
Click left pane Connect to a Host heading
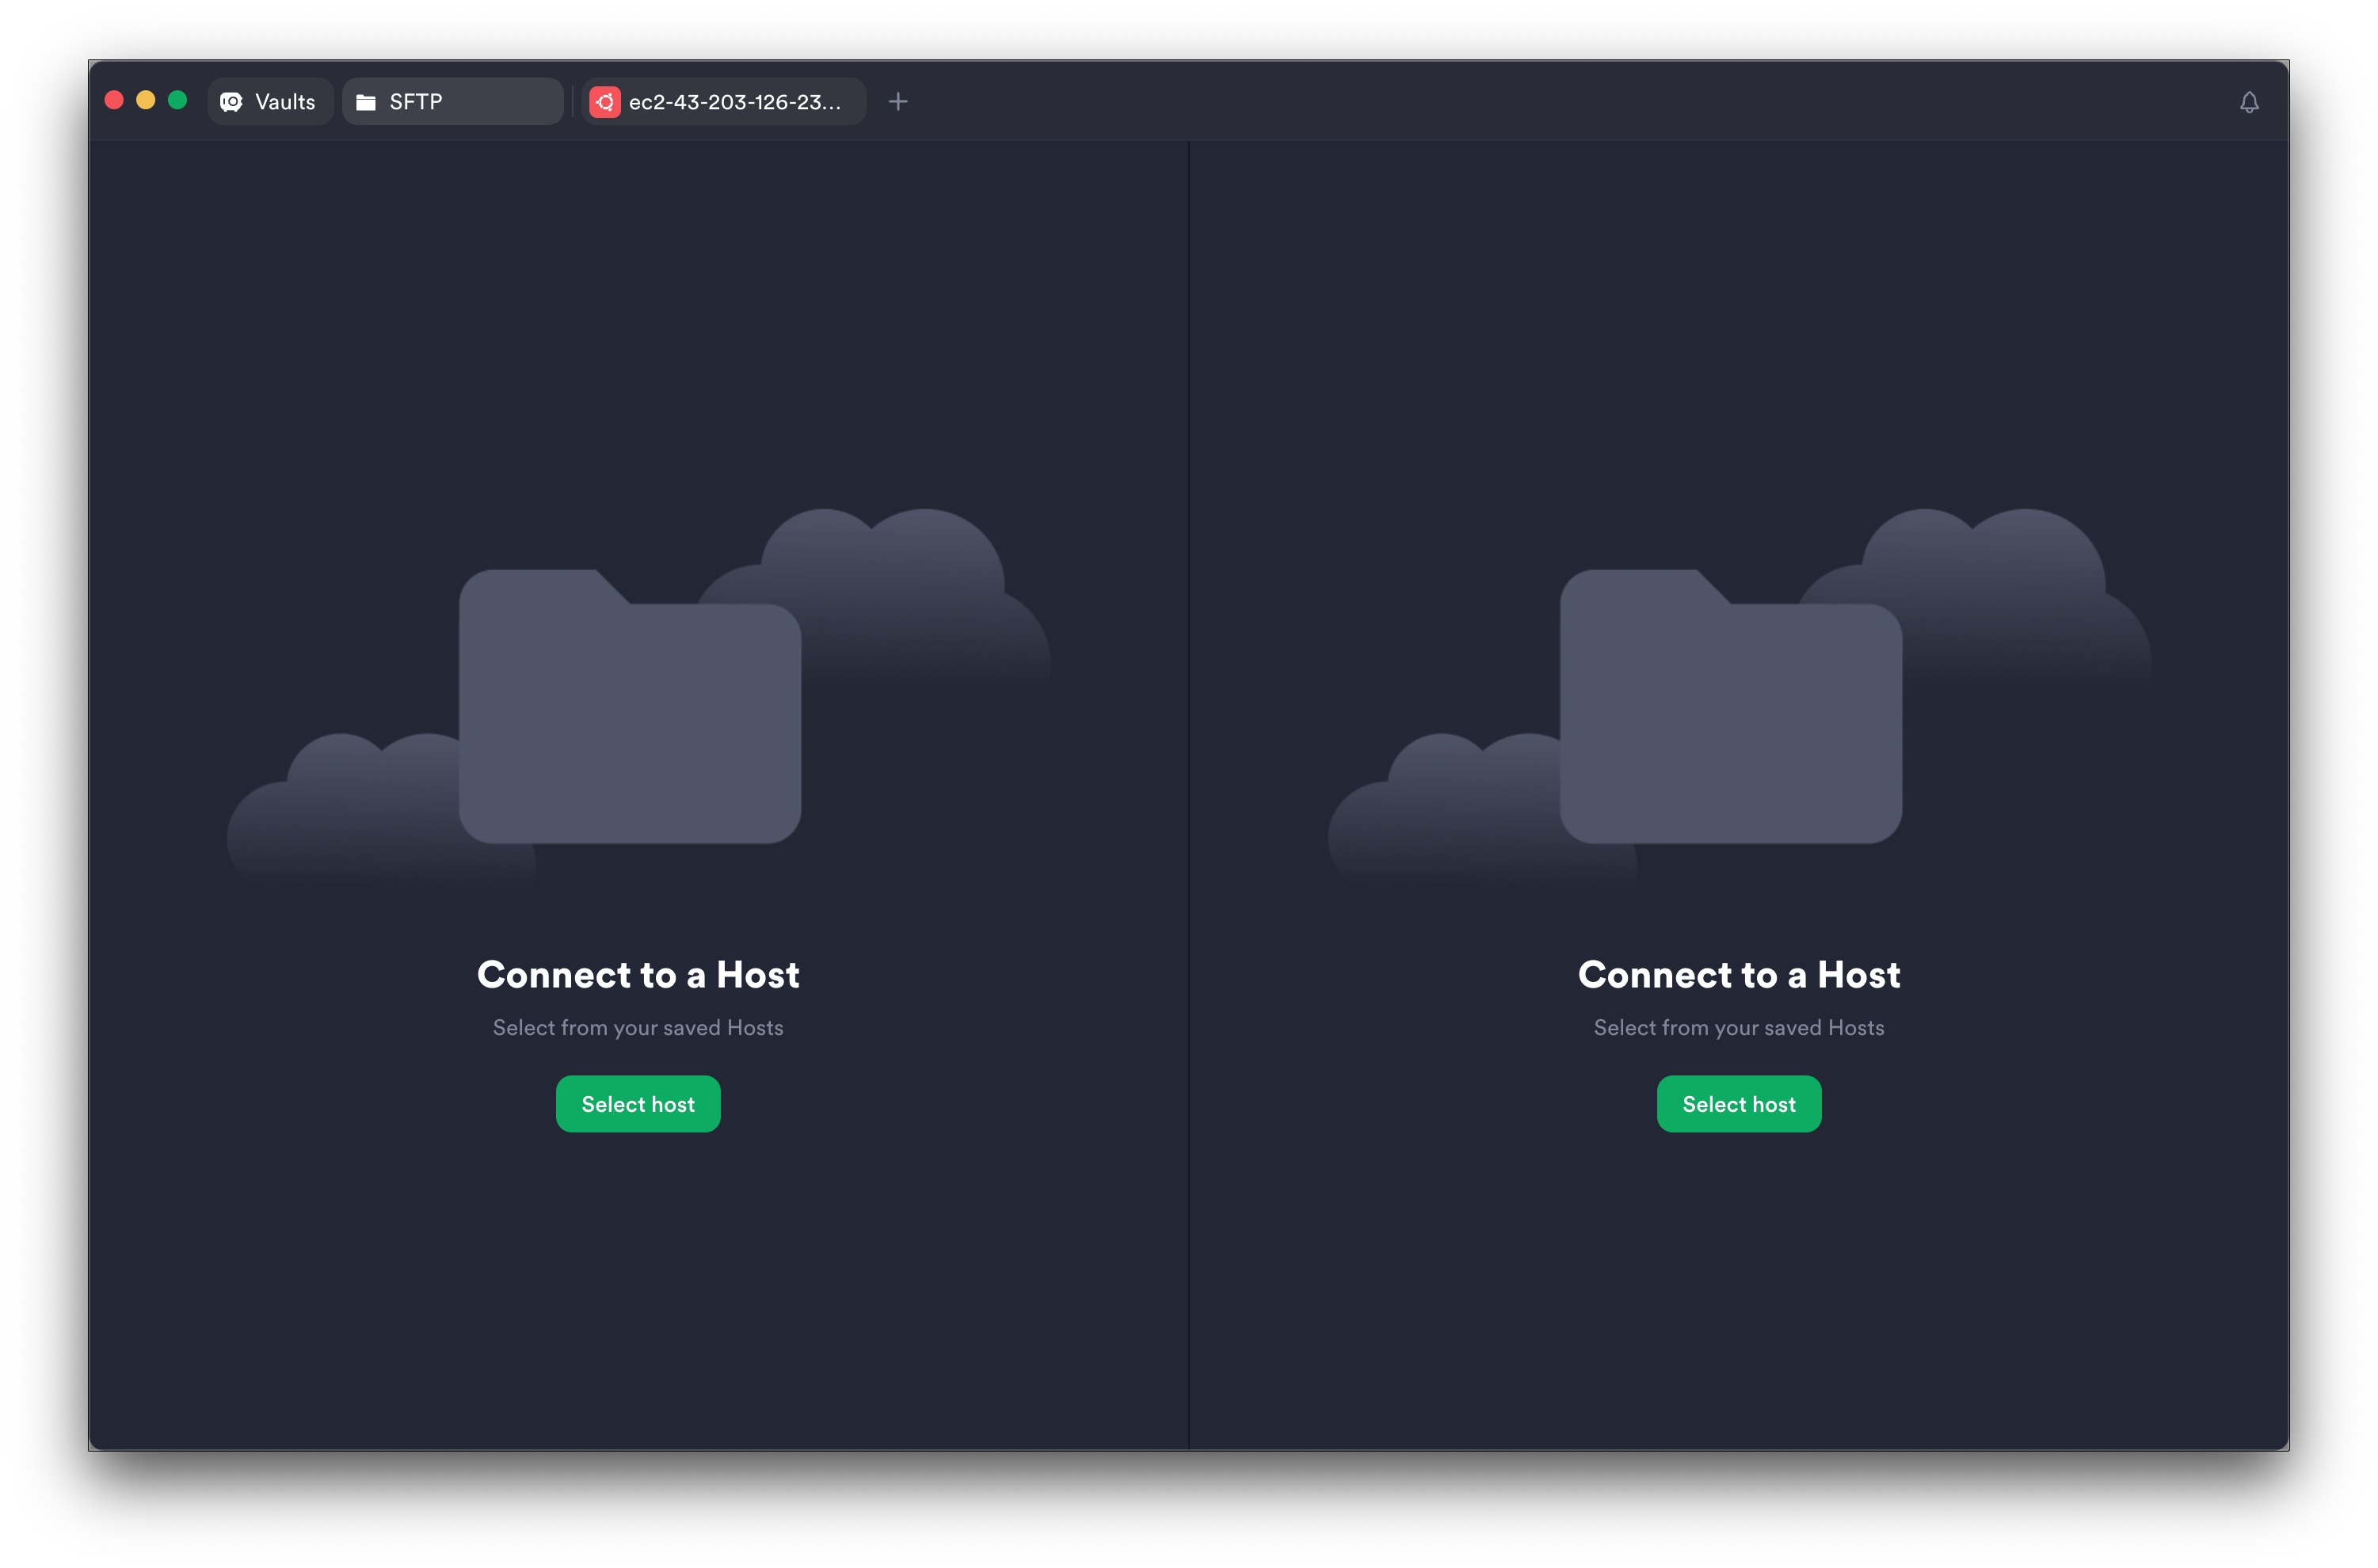pos(638,975)
